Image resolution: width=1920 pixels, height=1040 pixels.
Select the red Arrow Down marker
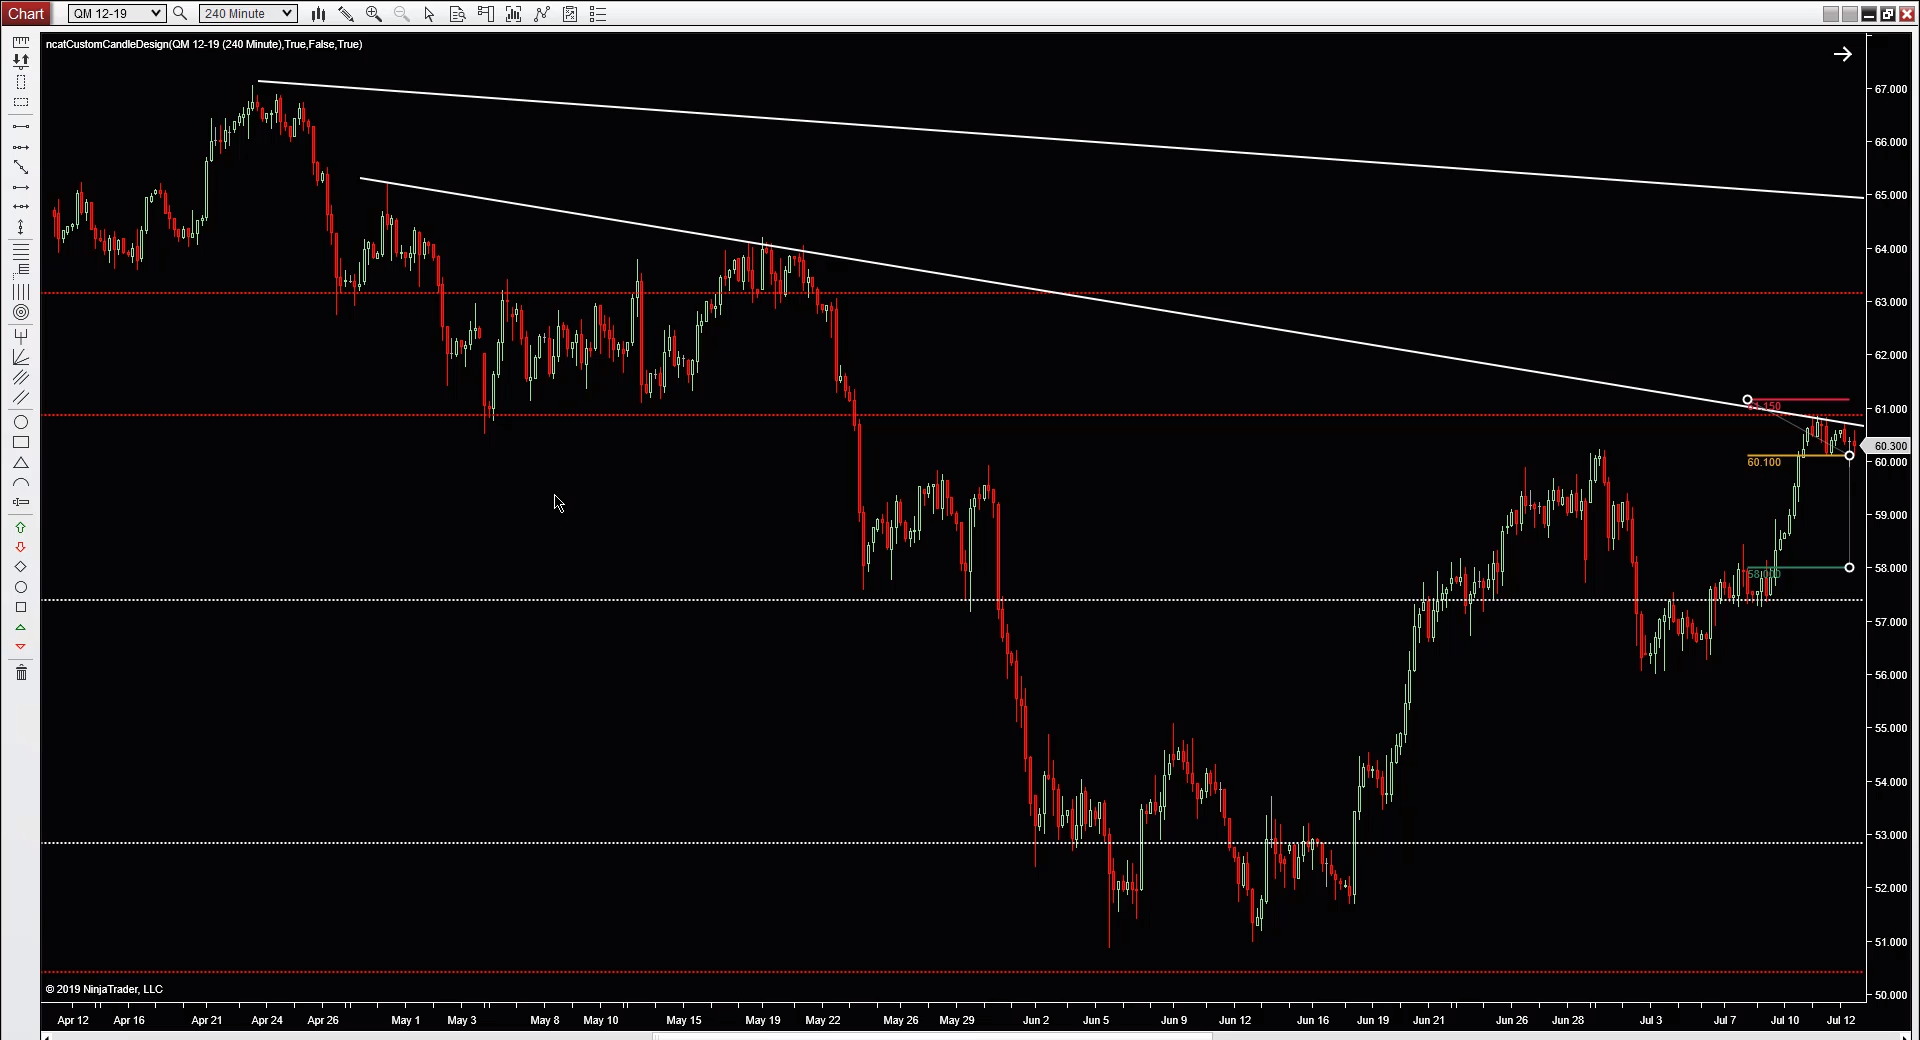[x=20, y=547]
